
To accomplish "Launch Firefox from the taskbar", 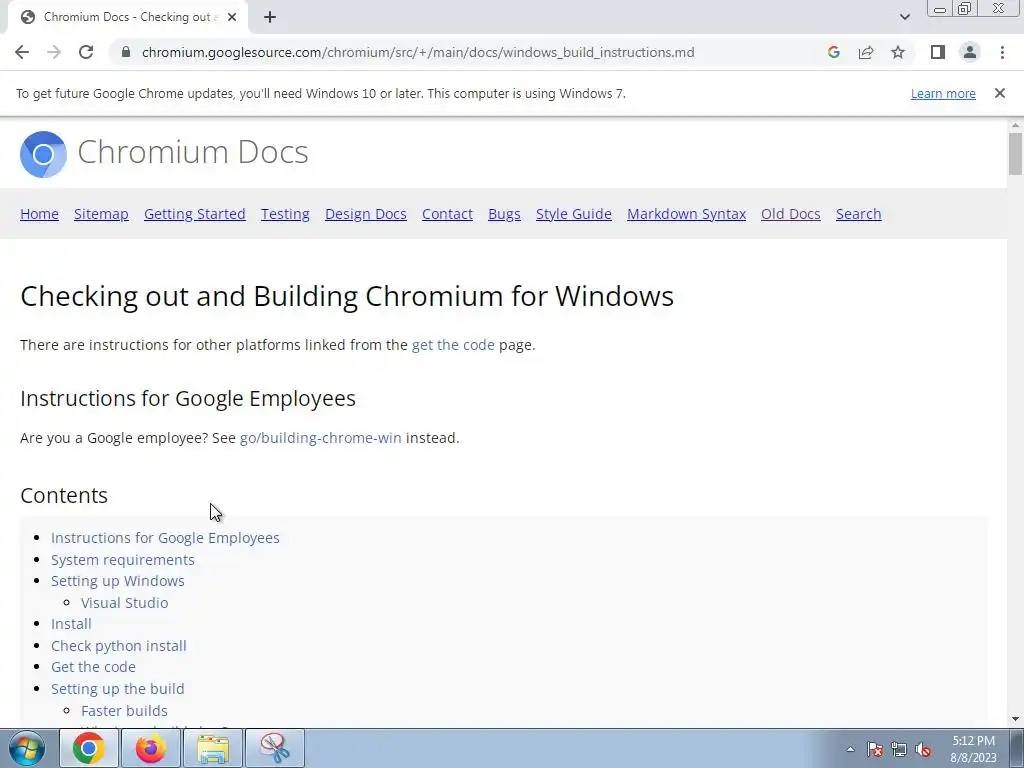I will point(150,748).
